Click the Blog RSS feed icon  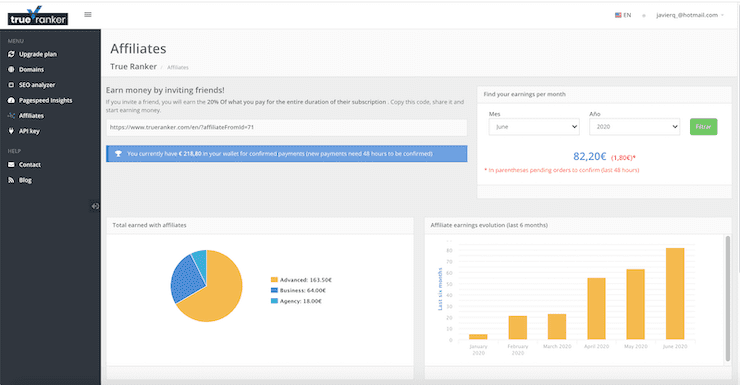[x=11, y=180]
